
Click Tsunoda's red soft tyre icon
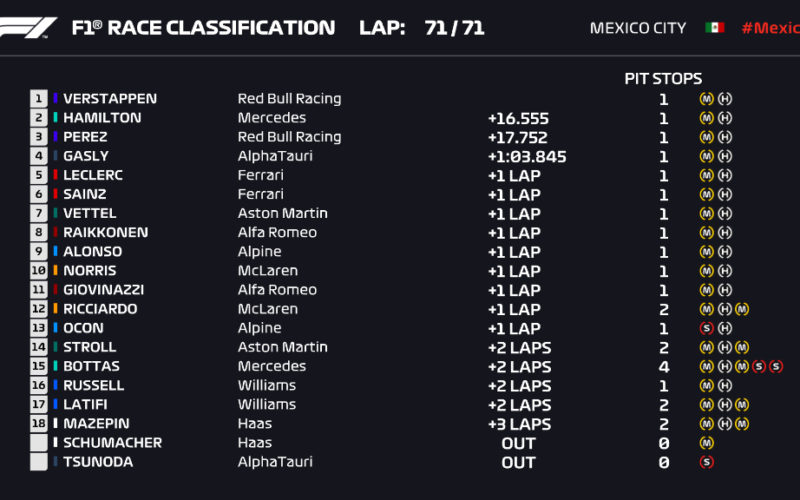(x=707, y=462)
